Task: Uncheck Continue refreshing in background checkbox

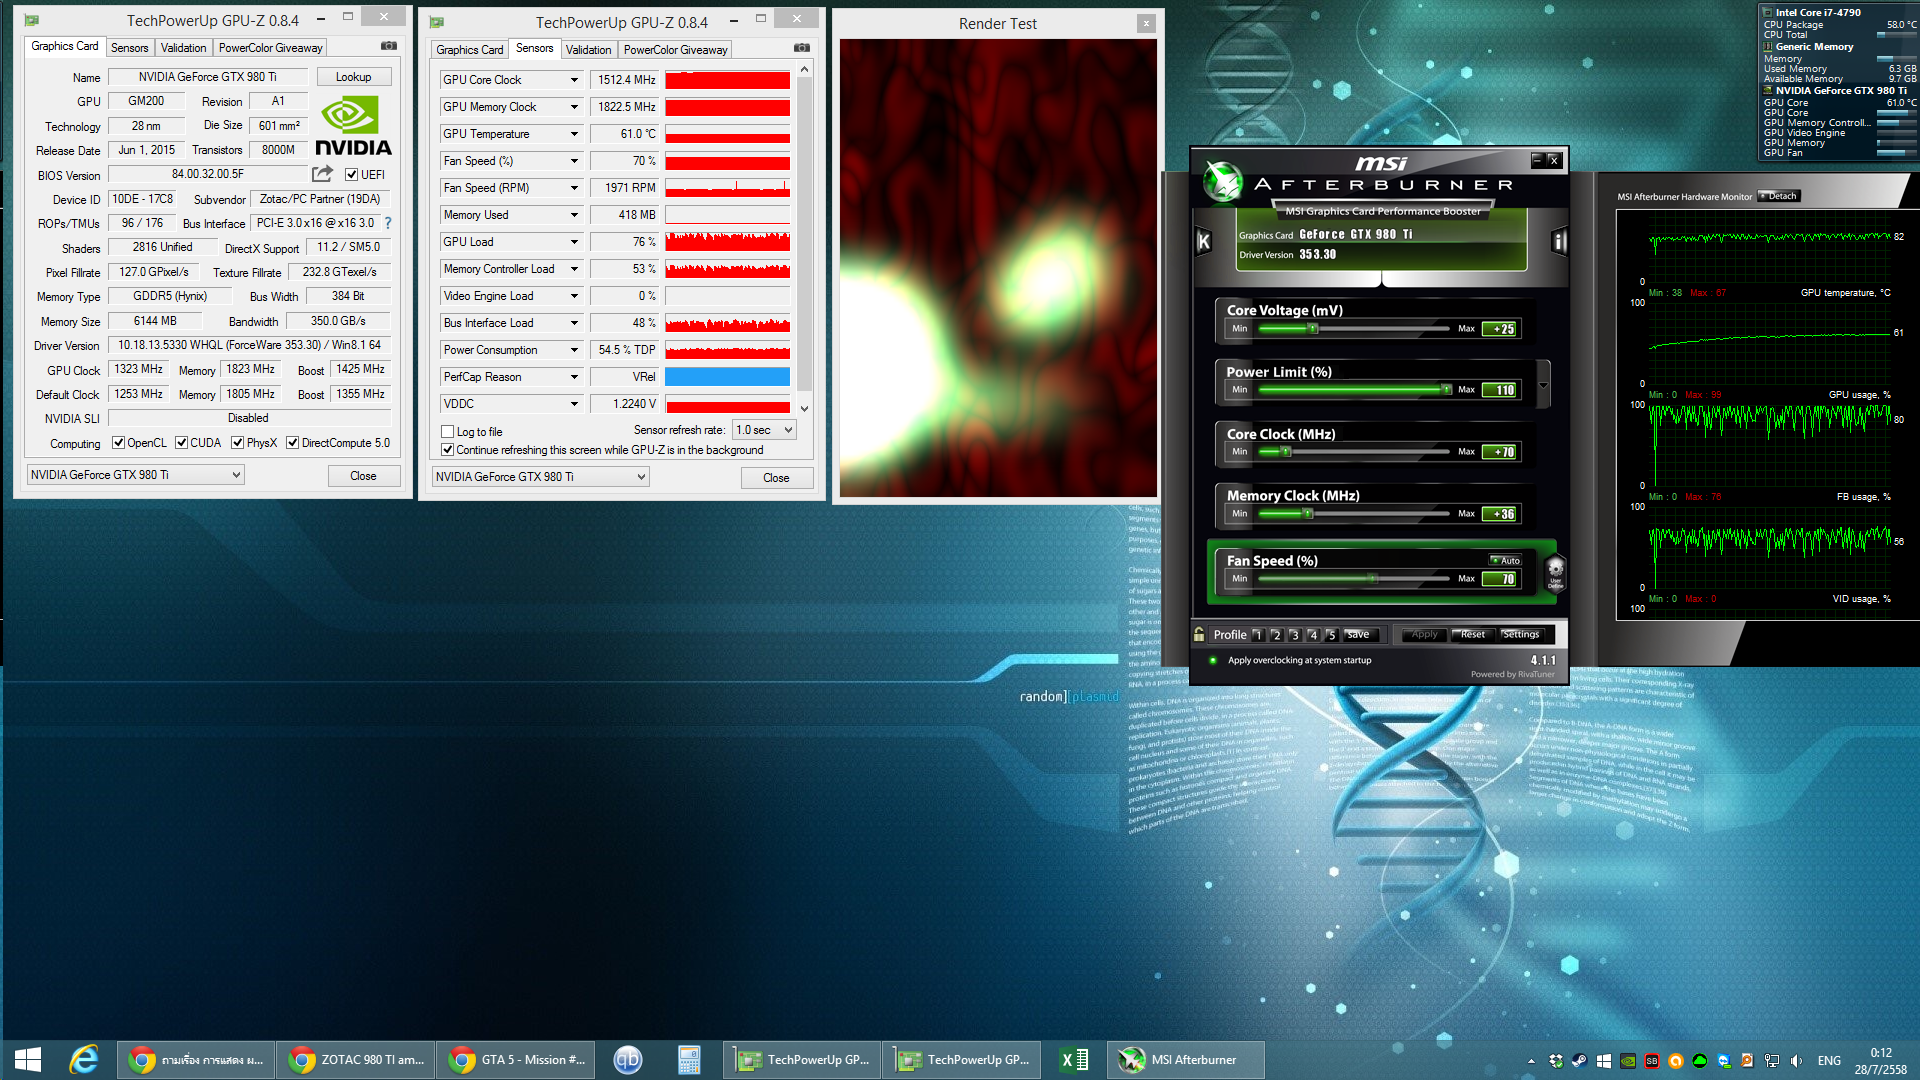Action: [x=448, y=450]
